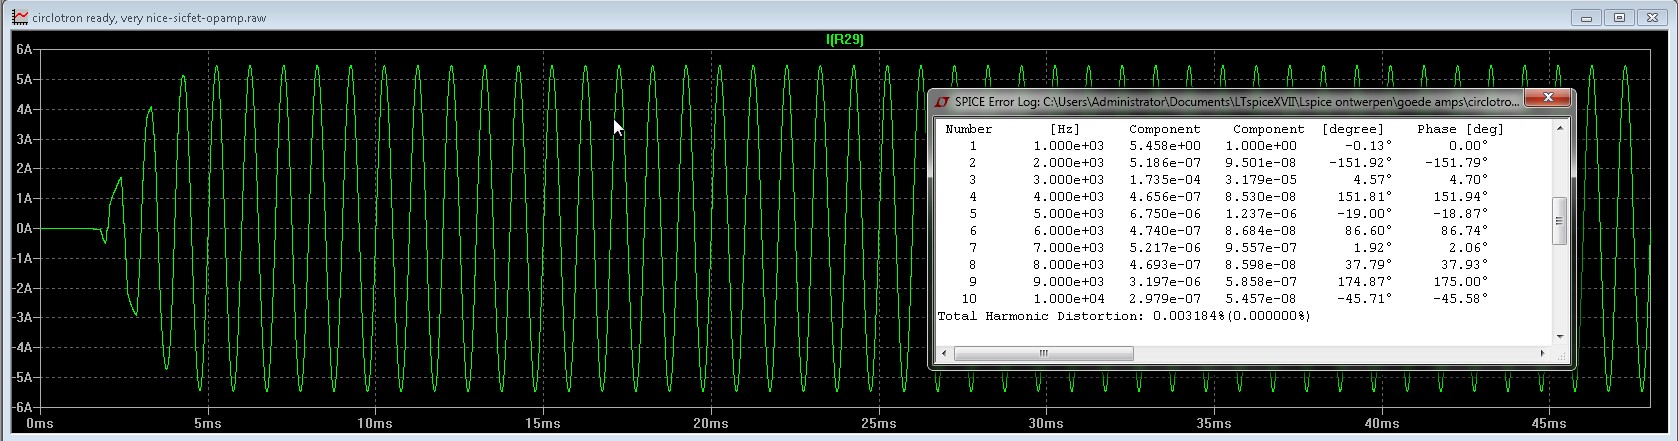This screenshot has width=1679, height=441.
Task: Click the error log vertical scrollbar up arrow
Action: 1559,128
